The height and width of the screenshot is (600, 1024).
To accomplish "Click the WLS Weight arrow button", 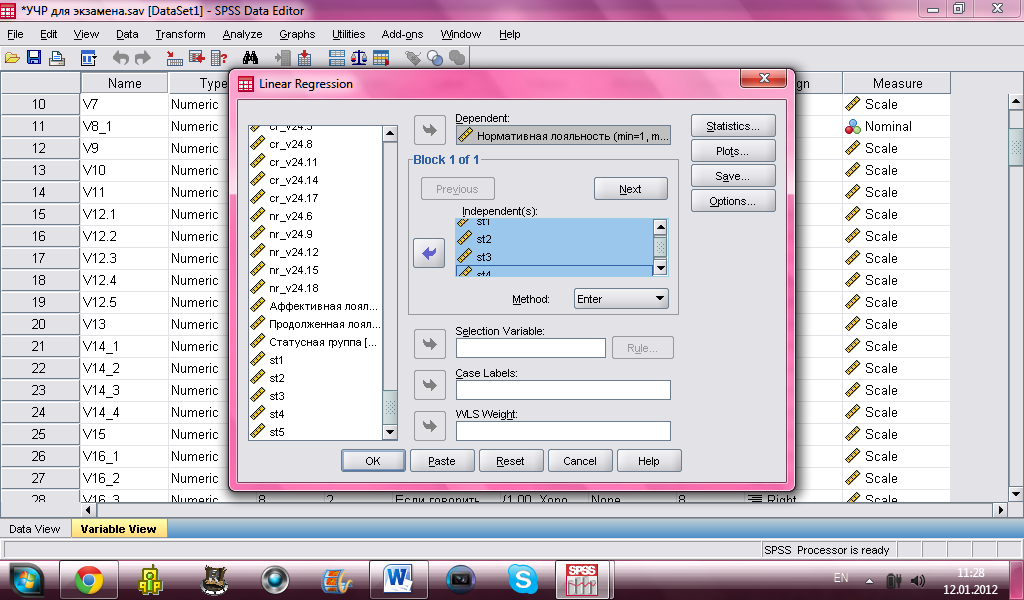I will tap(430, 426).
